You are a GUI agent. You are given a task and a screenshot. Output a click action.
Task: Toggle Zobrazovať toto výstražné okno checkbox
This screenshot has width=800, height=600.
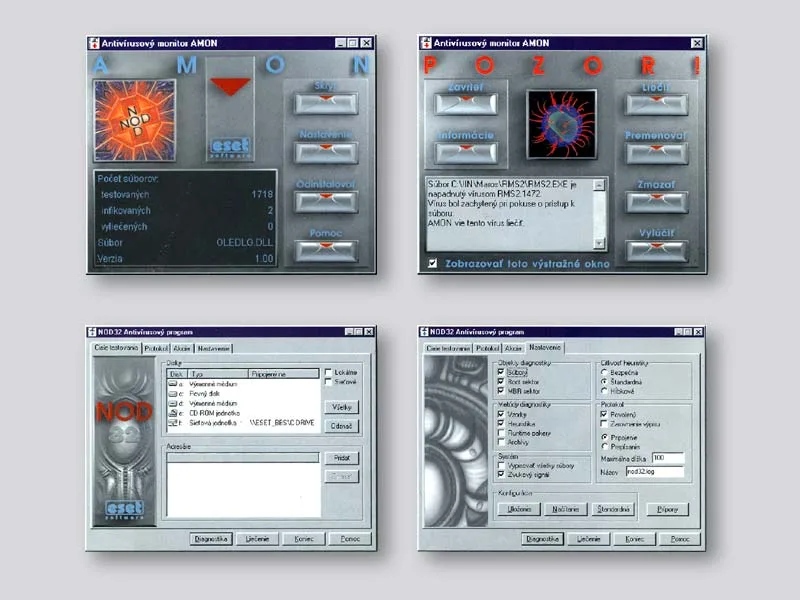coord(433,263)
